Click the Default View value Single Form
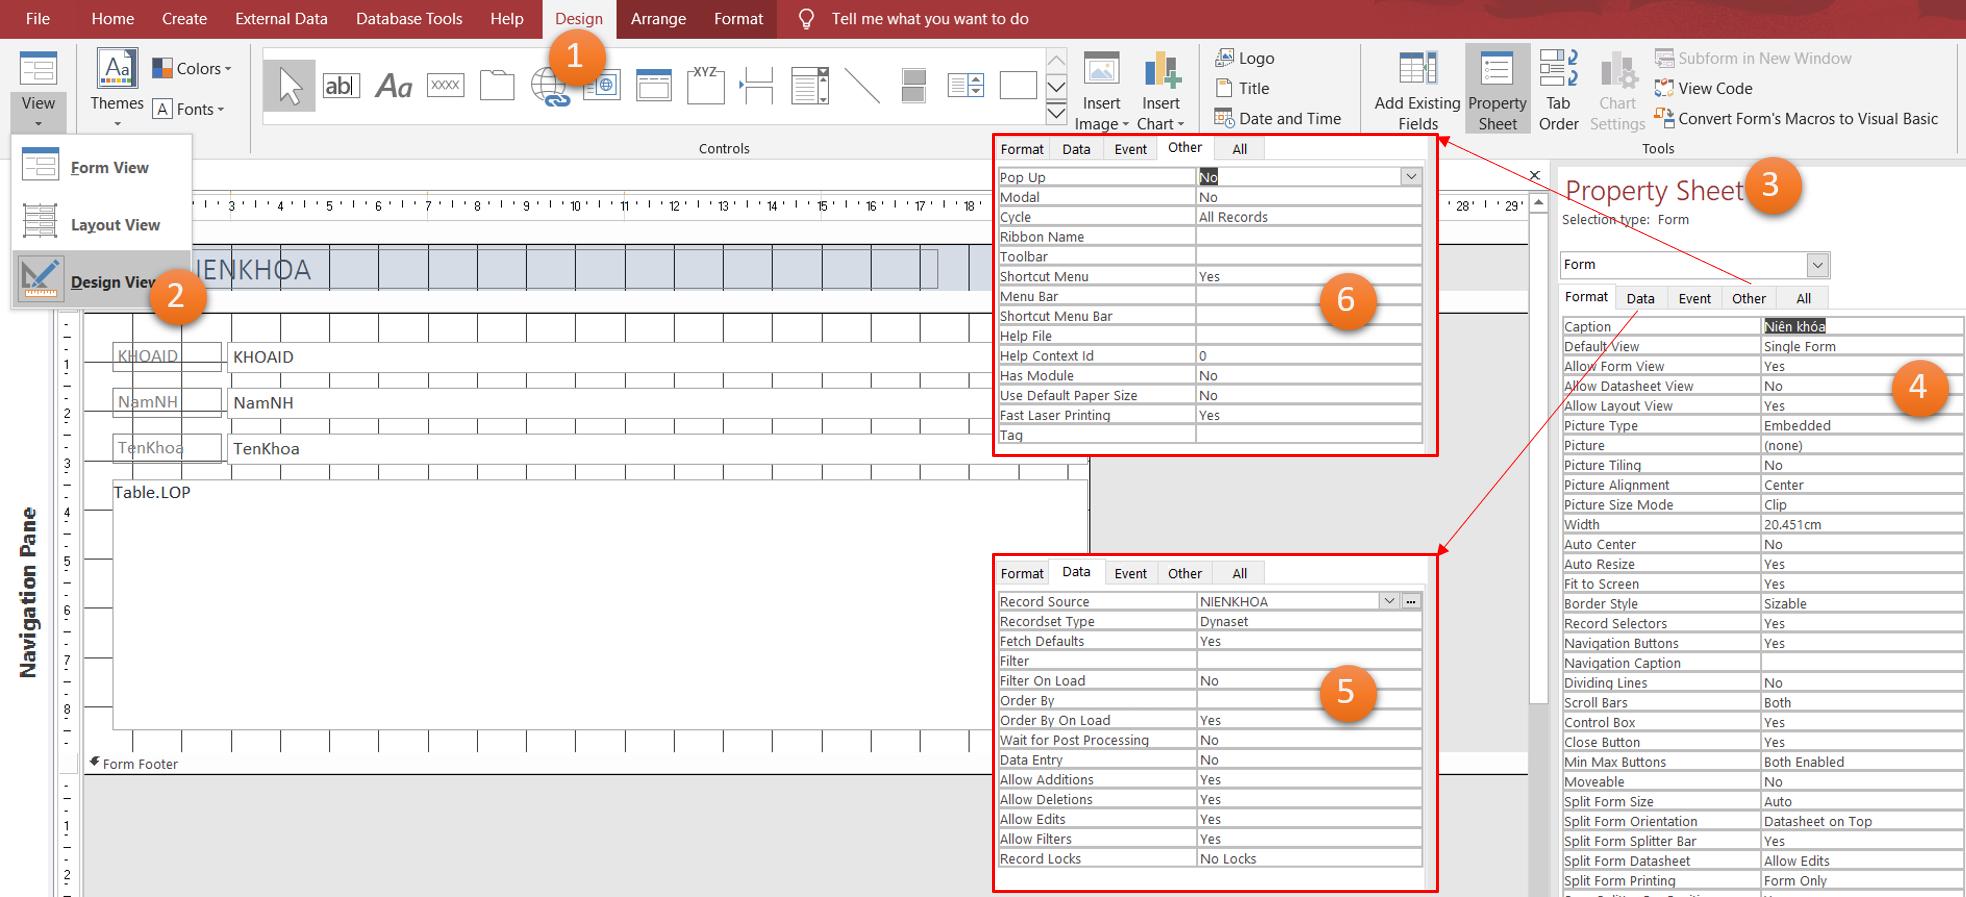 click(1862, 346)
